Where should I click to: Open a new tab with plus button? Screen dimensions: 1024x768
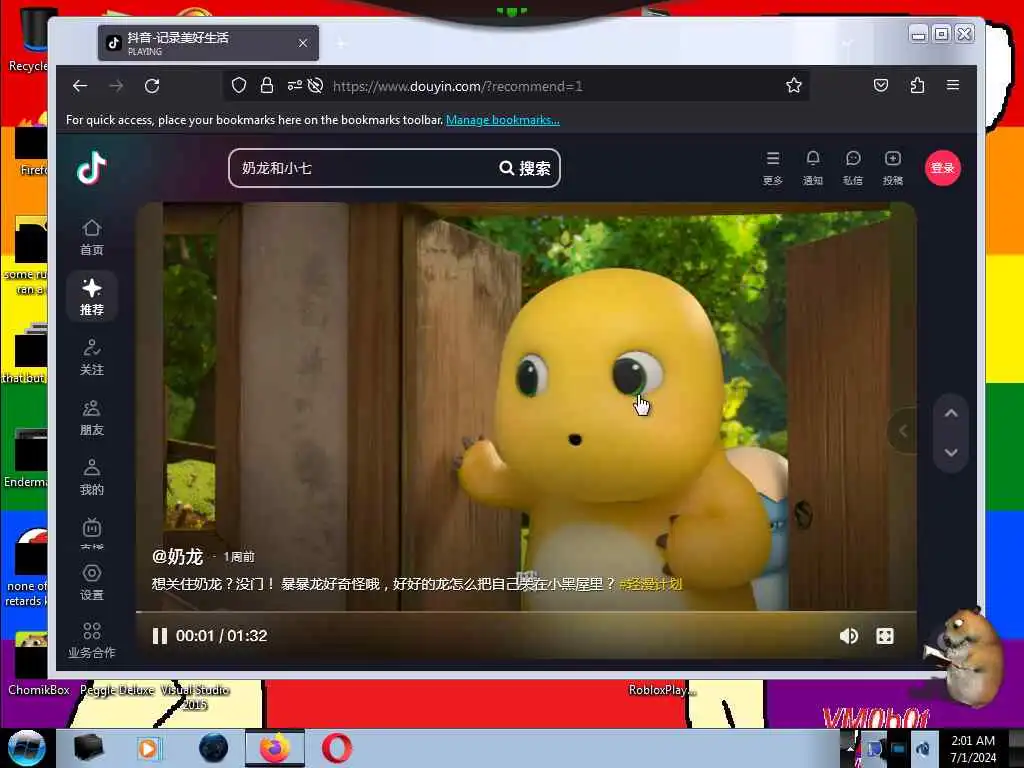[x=341, y=44]
